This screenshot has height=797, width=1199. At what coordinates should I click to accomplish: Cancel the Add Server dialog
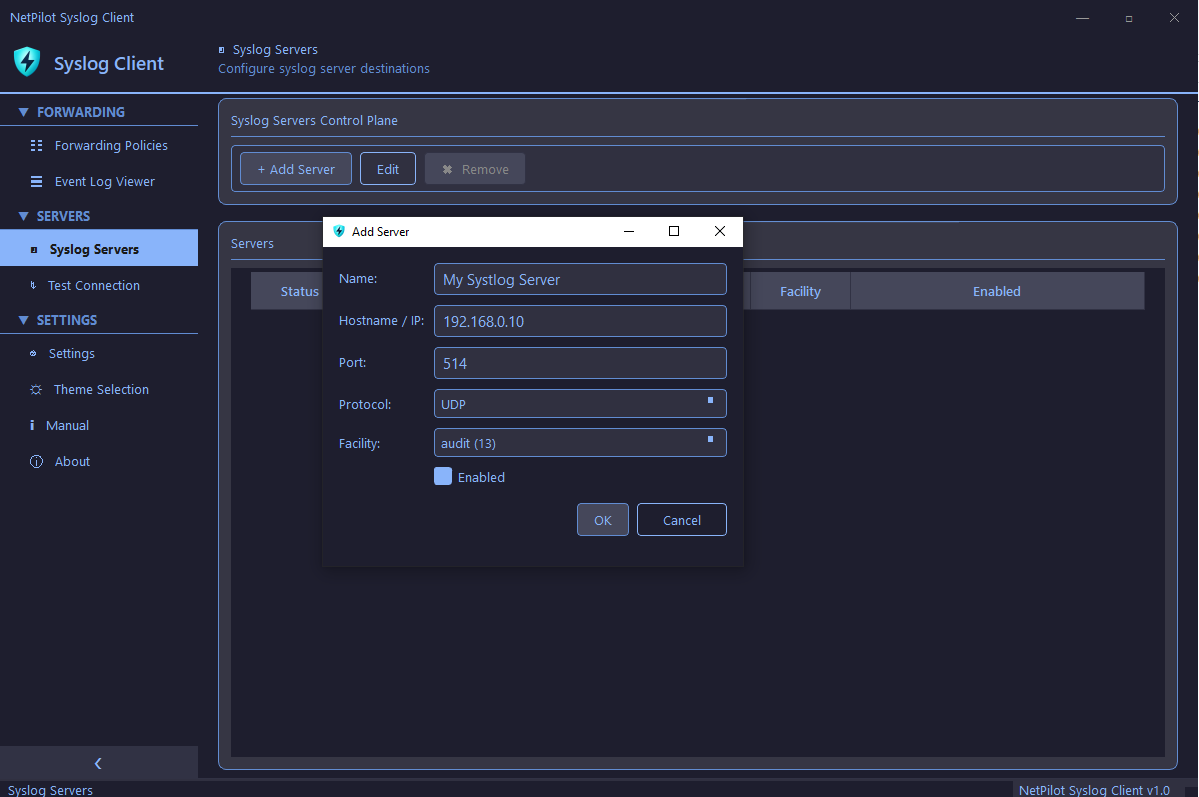click(681, 519)
